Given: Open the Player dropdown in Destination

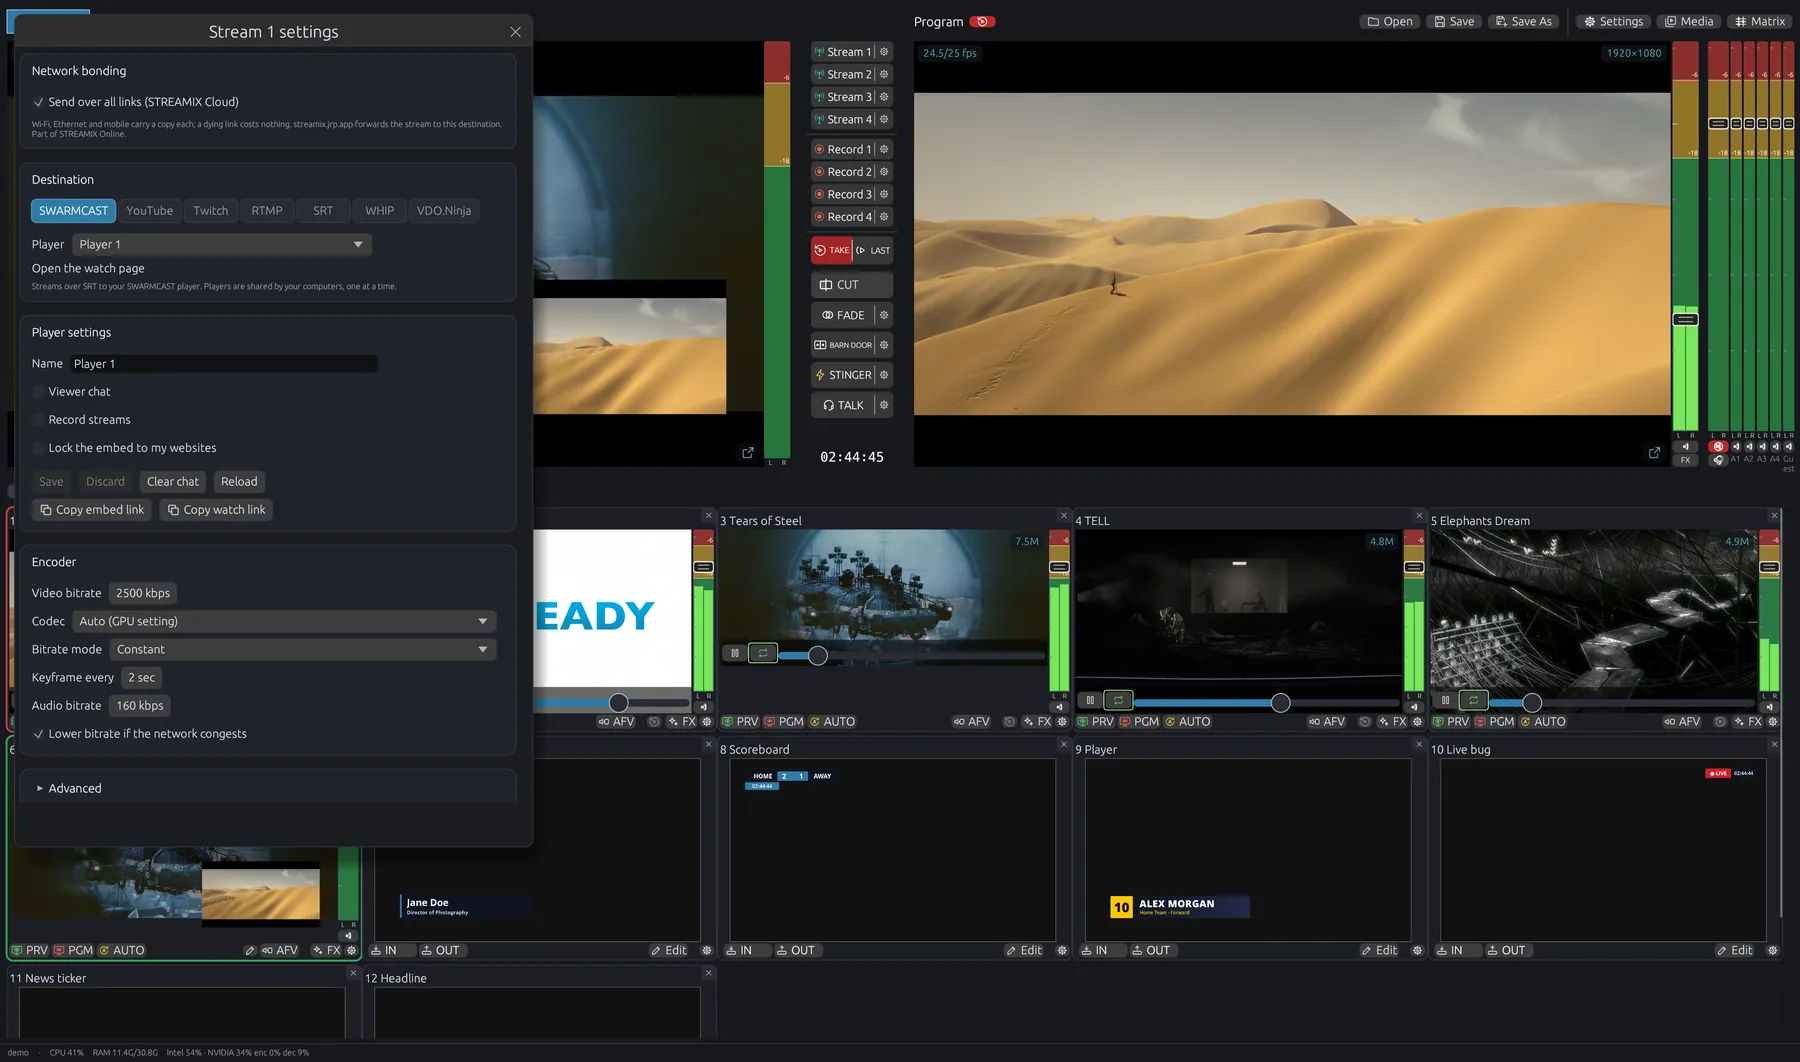Looking at the screenshot, I should (x=222, y=244).
